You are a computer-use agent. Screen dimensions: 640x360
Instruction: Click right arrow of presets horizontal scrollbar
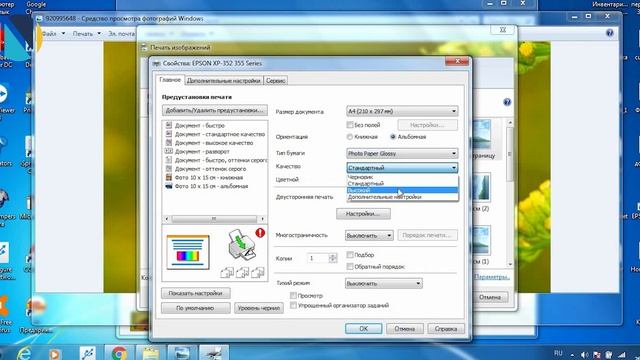263,219
